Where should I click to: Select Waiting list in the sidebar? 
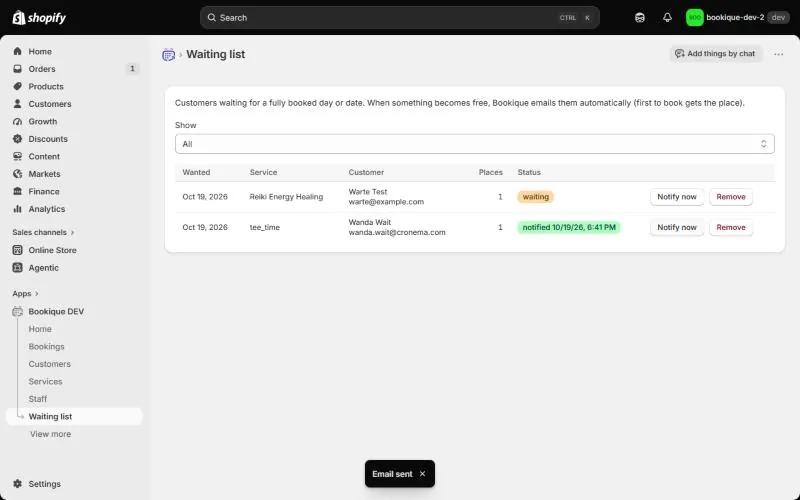click(74, 416)
